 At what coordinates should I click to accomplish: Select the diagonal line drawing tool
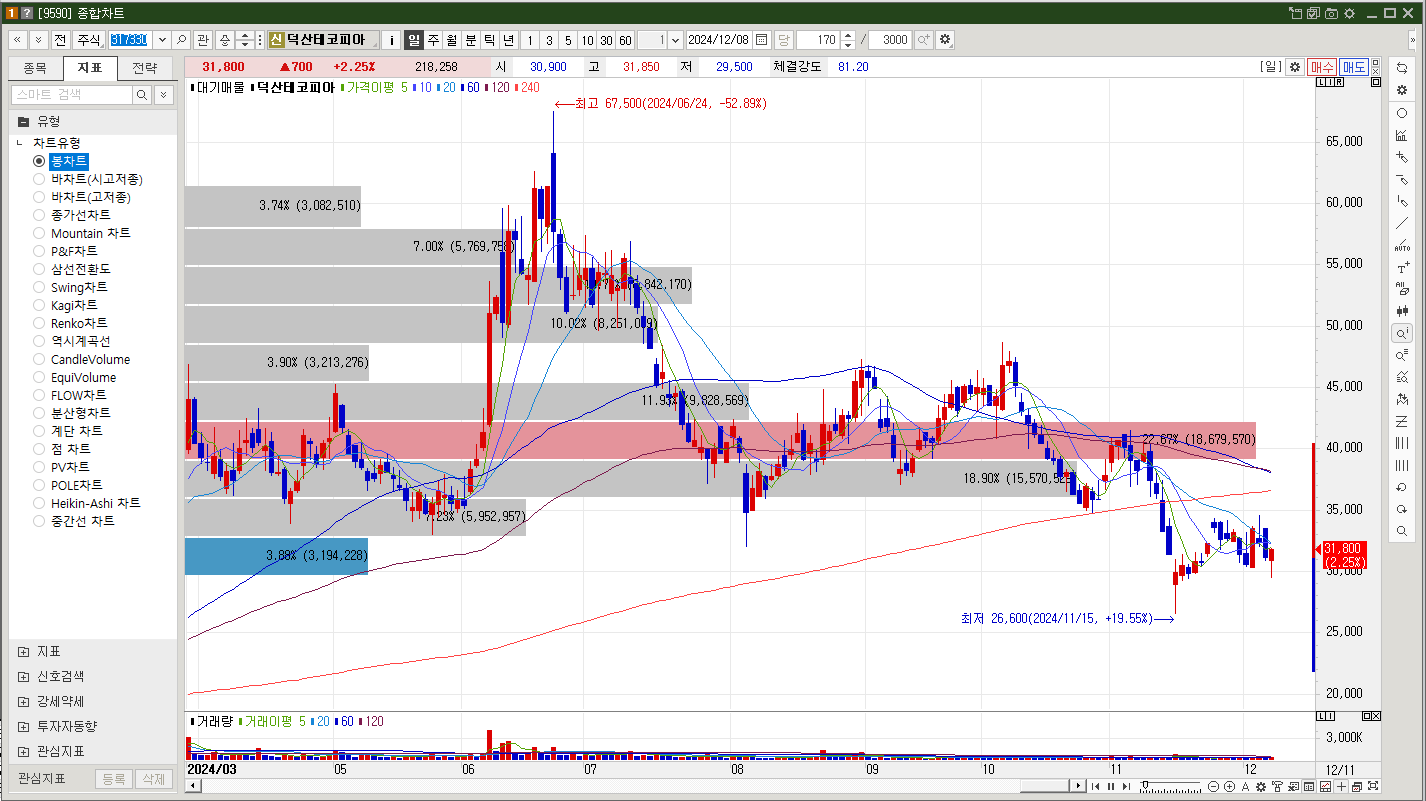(x=1401, y=224)
